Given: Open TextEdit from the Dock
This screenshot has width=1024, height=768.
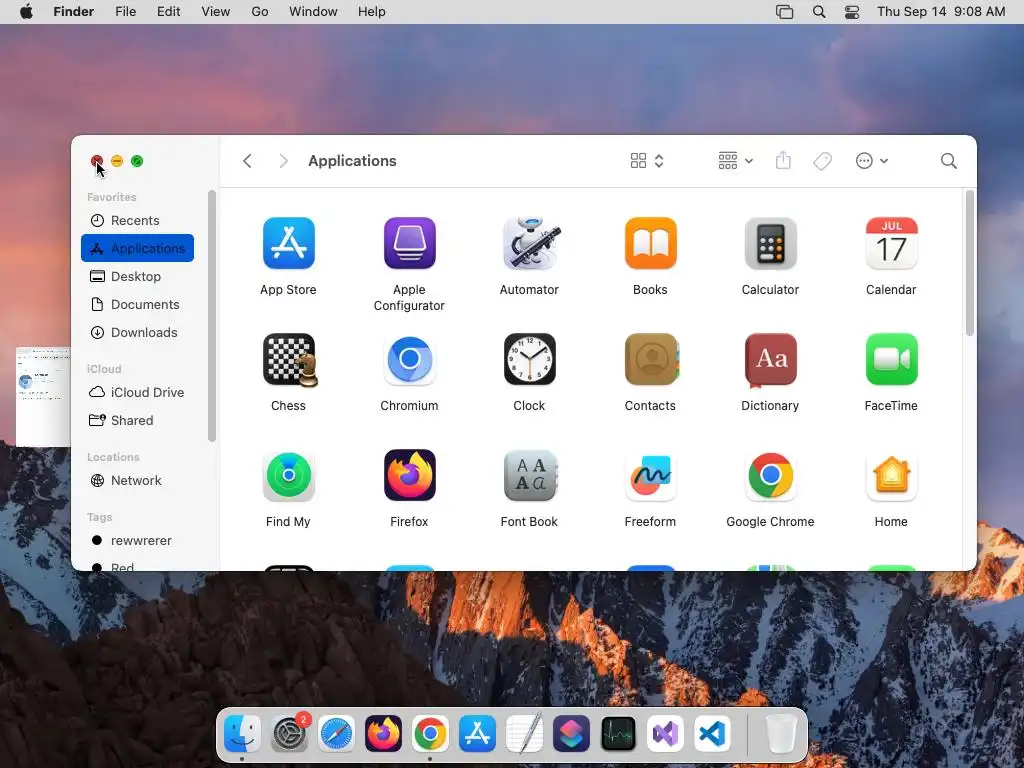Looking at the screenshot, I should (x=524, y=734).
